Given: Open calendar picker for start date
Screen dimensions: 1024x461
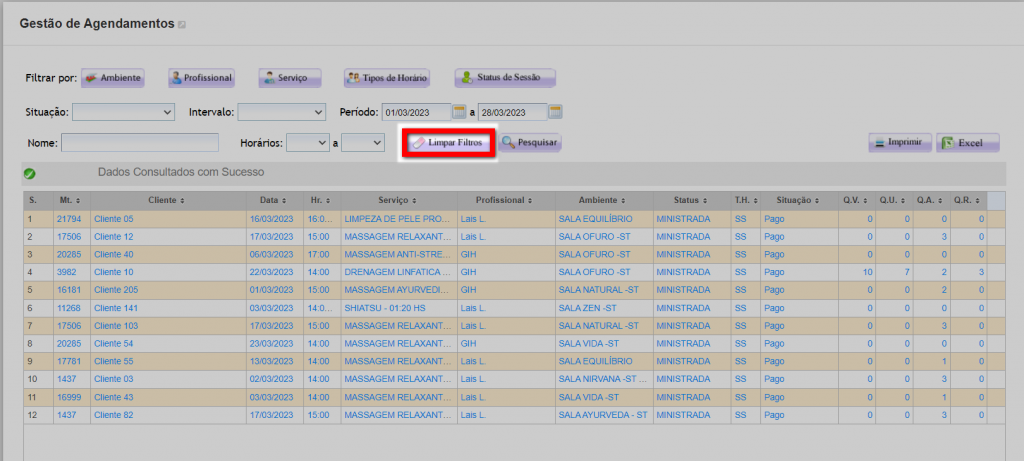Looking at the screenshot, I should (x=460, y=111).
